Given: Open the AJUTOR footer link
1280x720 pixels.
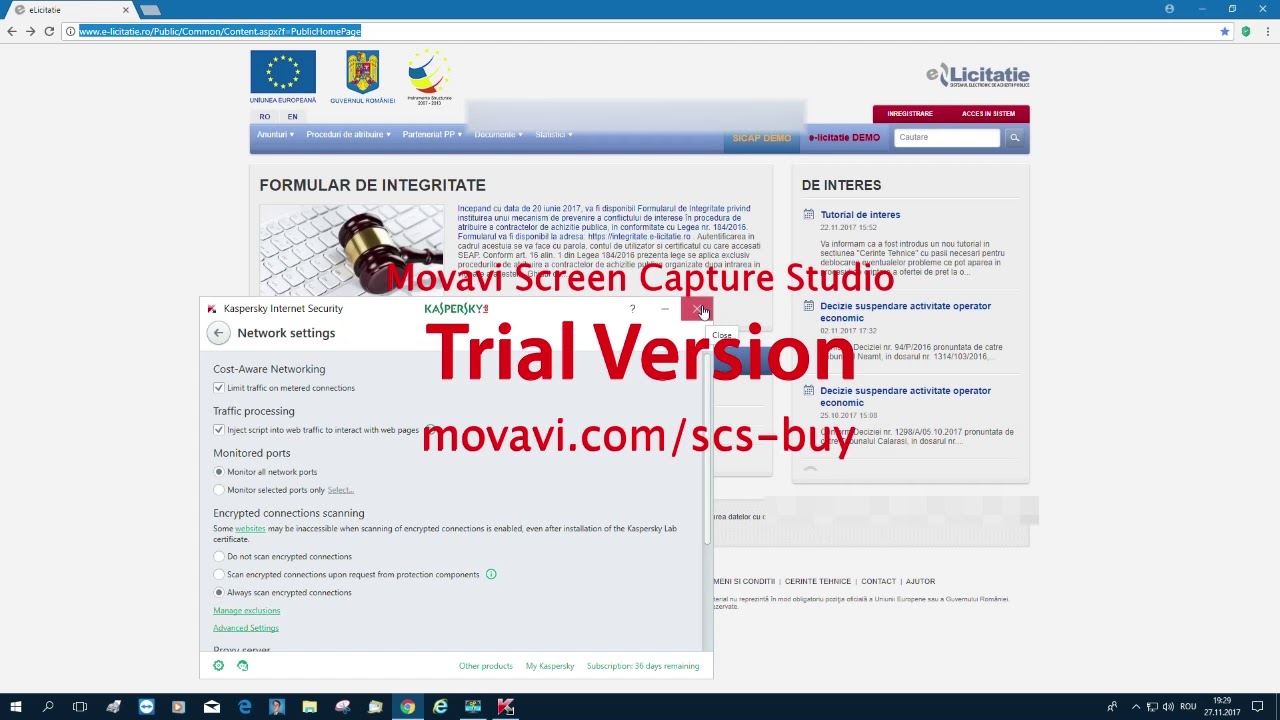Looking at the screenshot, I should 920,581.
